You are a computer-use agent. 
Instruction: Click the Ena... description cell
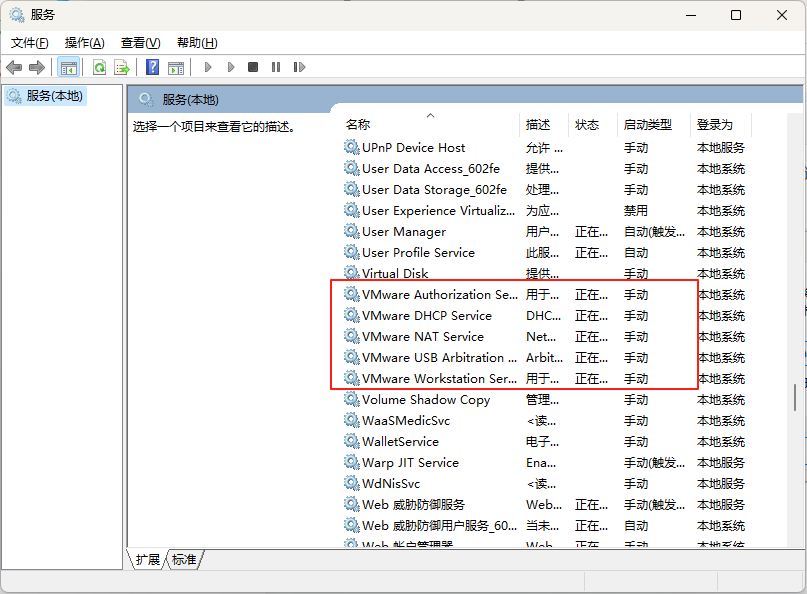pyautogui.click(x=541, y=463)
